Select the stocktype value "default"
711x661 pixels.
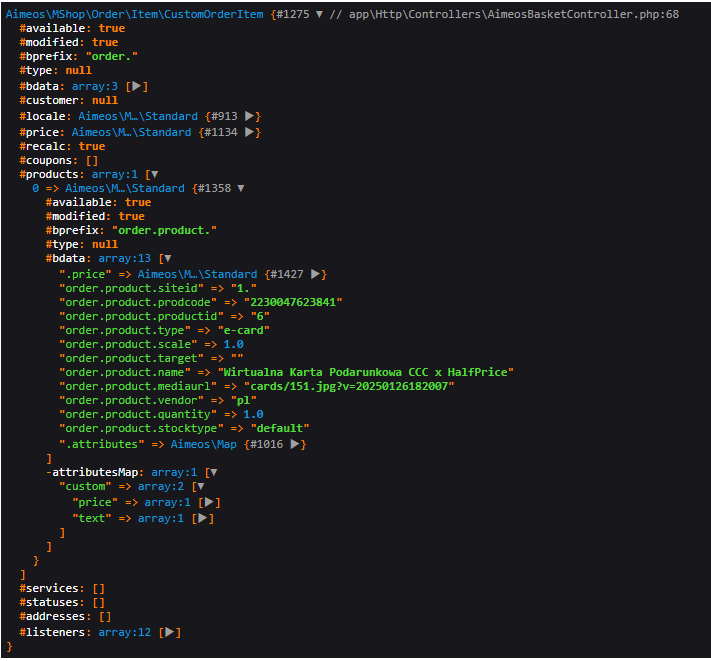[x=280, y=428]
